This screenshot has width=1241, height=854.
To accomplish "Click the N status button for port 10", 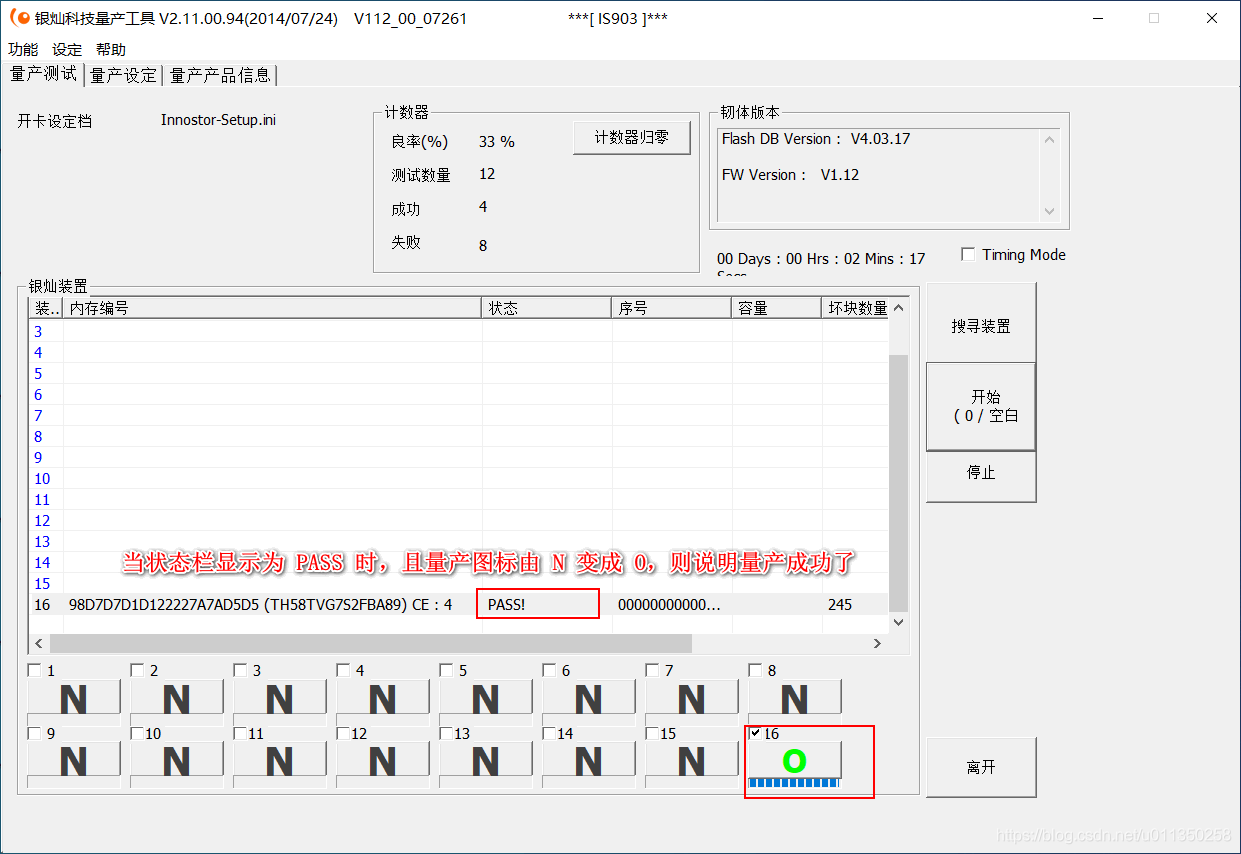I will coord(176,760).
